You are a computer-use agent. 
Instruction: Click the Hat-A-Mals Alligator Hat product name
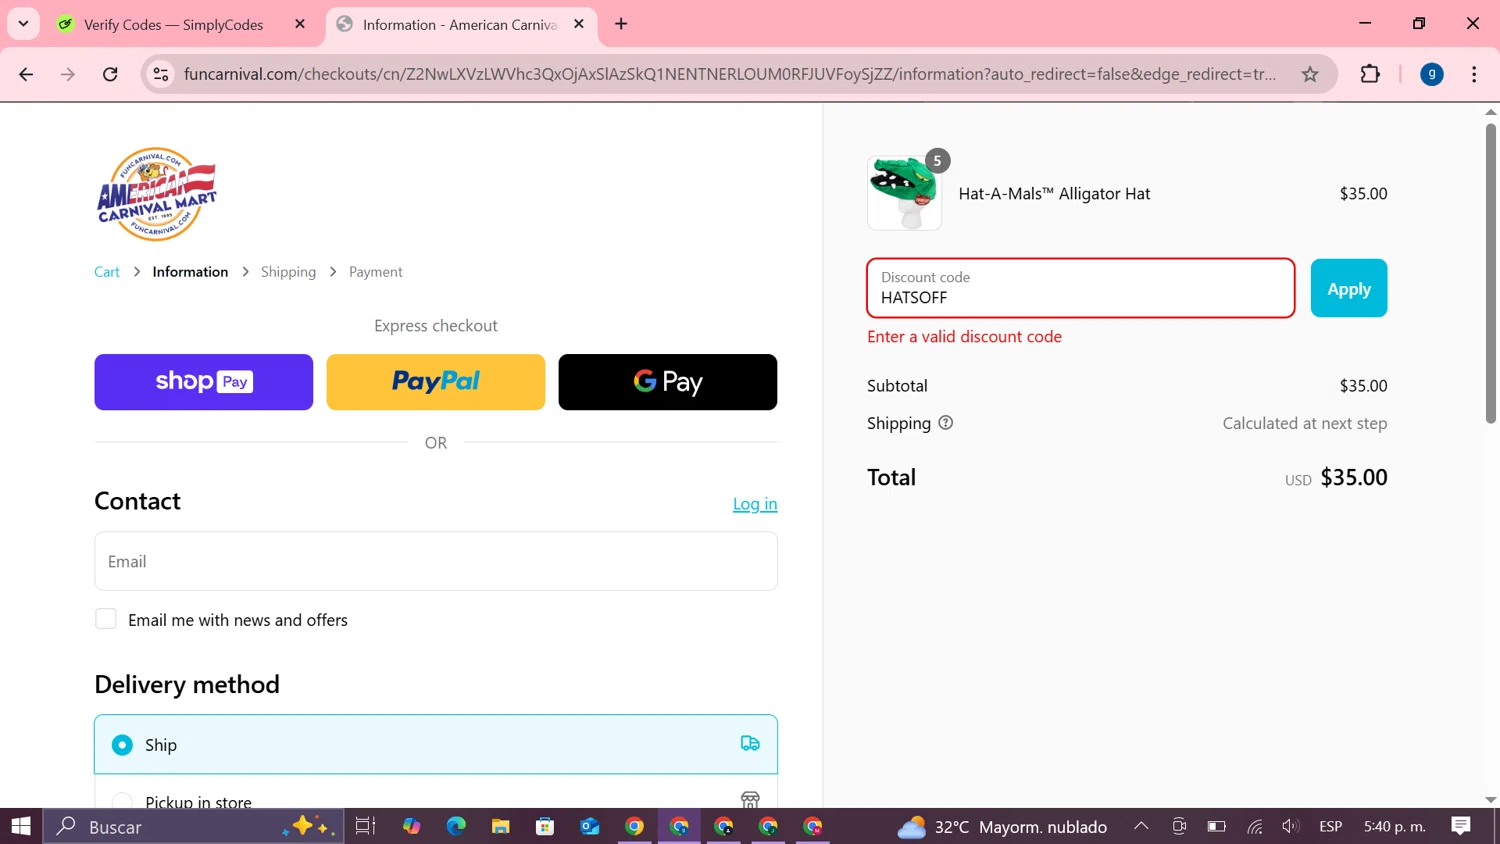pos(1054,194)
